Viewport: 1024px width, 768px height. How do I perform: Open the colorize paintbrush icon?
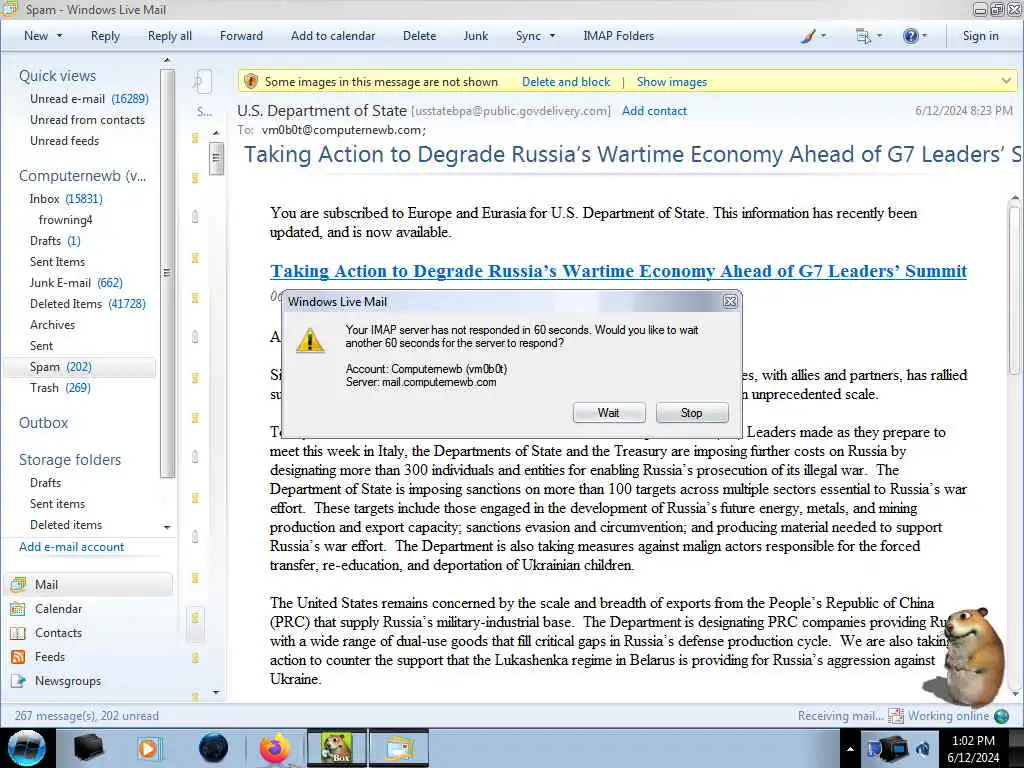808,36
